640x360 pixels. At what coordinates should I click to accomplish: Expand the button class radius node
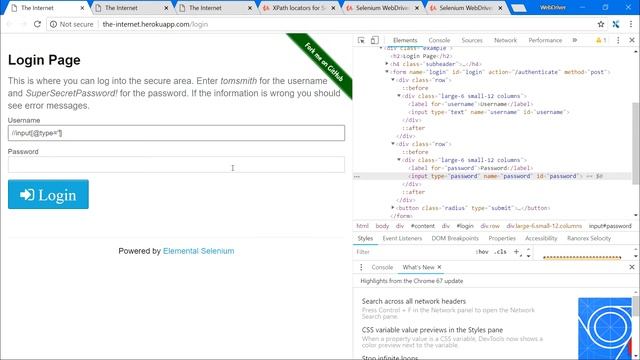393,208
